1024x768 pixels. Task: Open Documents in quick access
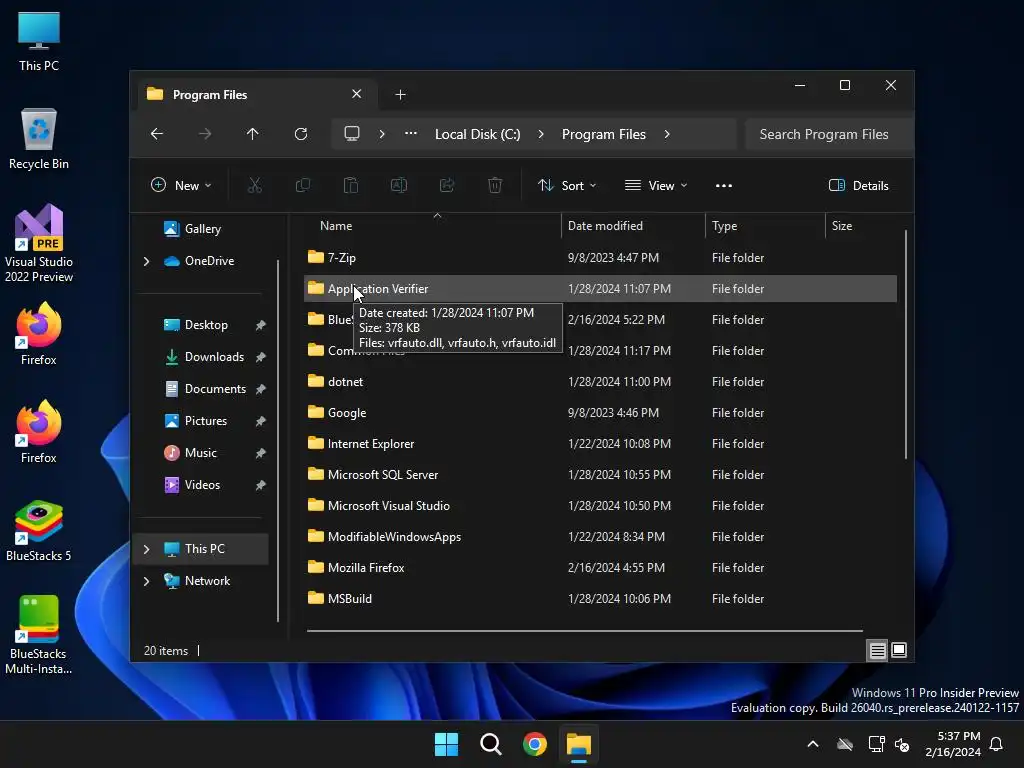(205, 389)
